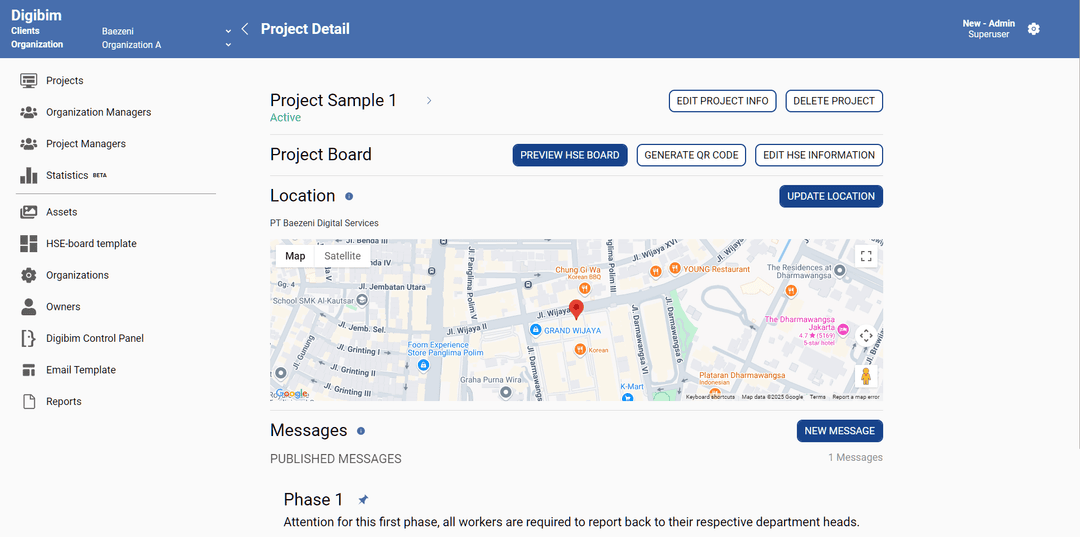1080x537 pixels.
Task: Select the Street View pegman icon
Action: tap(866, 376)
